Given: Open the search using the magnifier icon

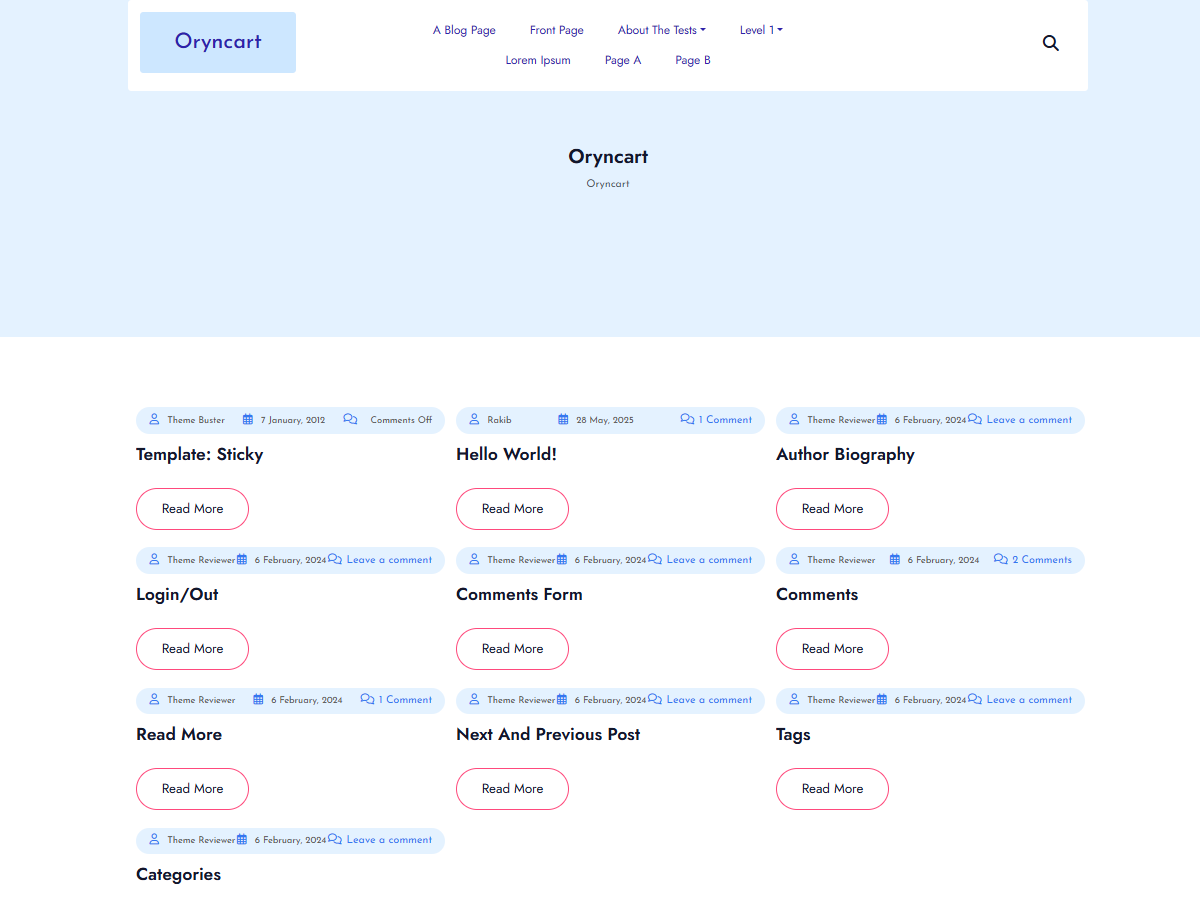Looking at the screenshot, I should pyautogui.click(x=1050, y=43).
